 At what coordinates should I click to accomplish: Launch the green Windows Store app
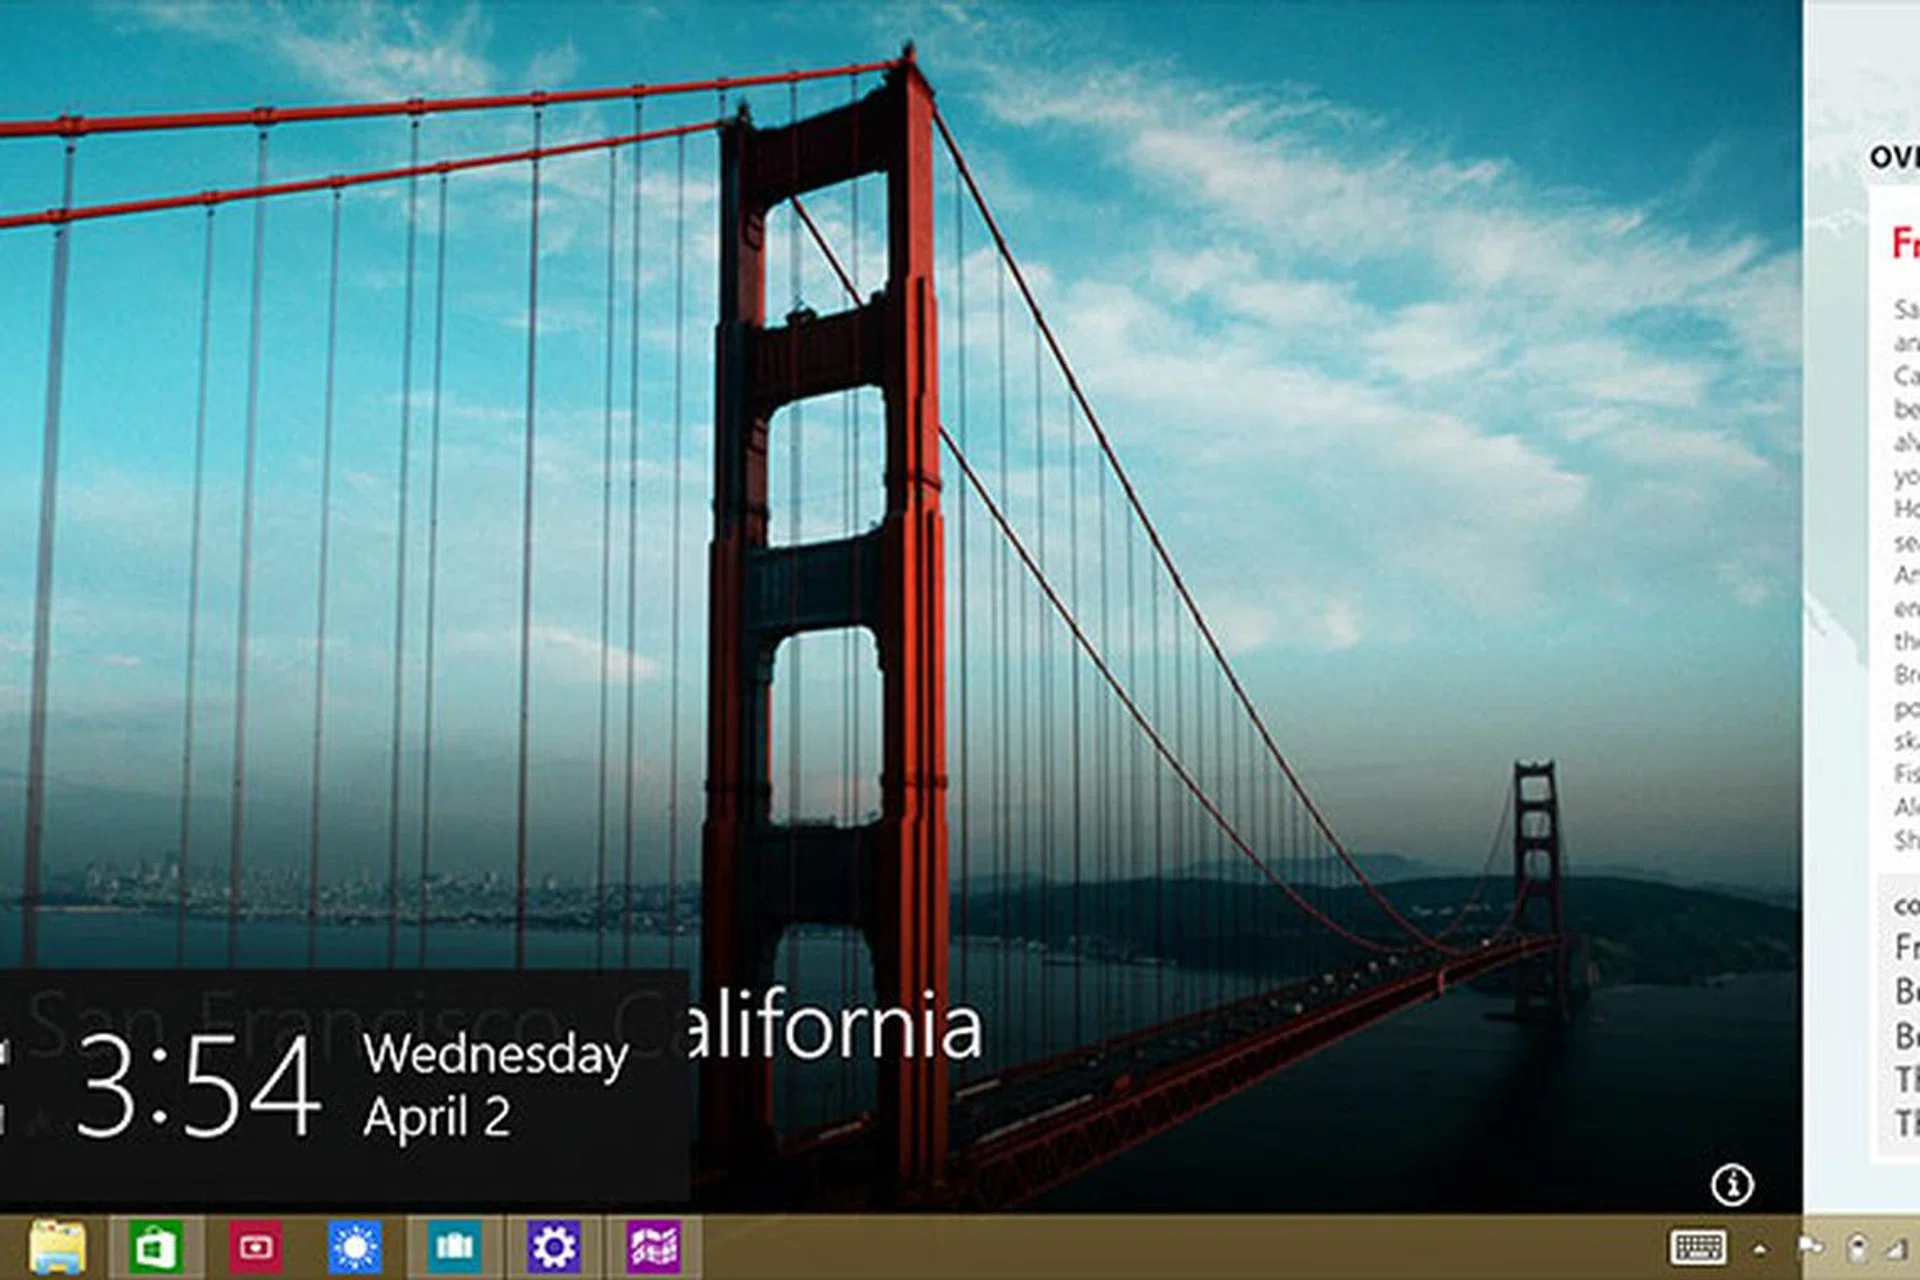(x=156, y=1247)
